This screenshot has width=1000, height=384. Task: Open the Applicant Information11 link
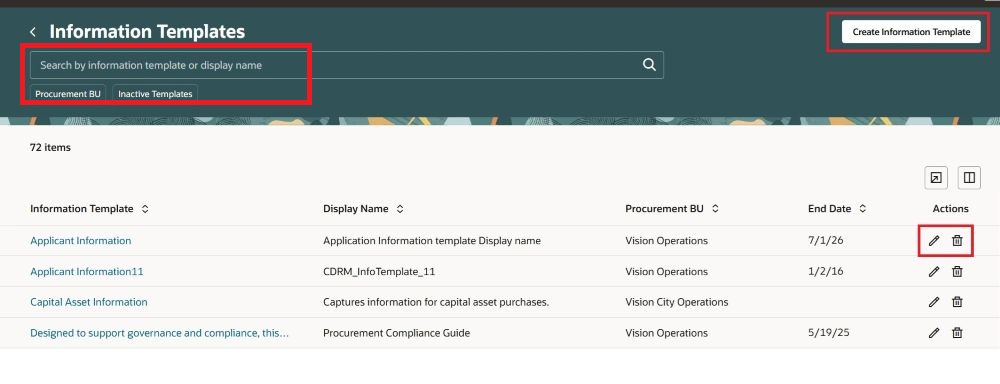coord(87,271)
